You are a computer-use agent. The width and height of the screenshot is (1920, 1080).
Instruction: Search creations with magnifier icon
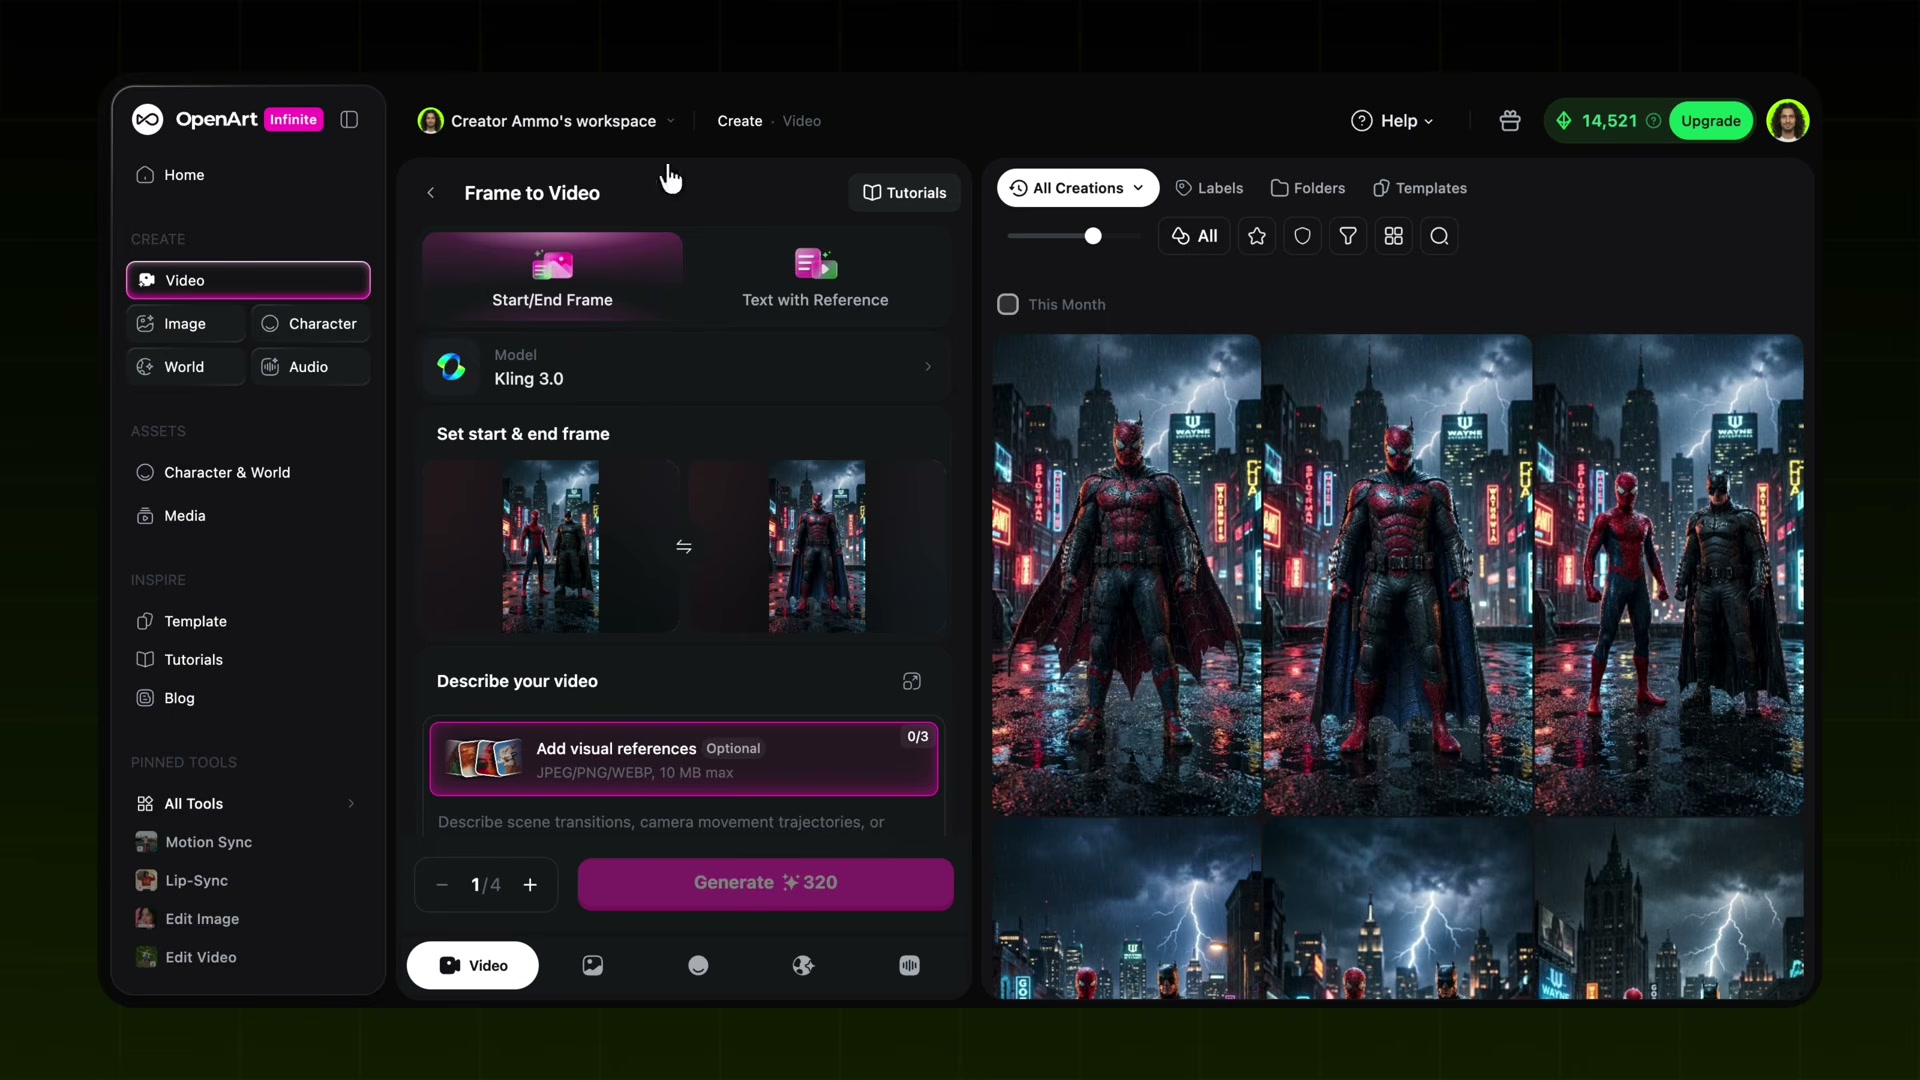(x=1439, y=236)
